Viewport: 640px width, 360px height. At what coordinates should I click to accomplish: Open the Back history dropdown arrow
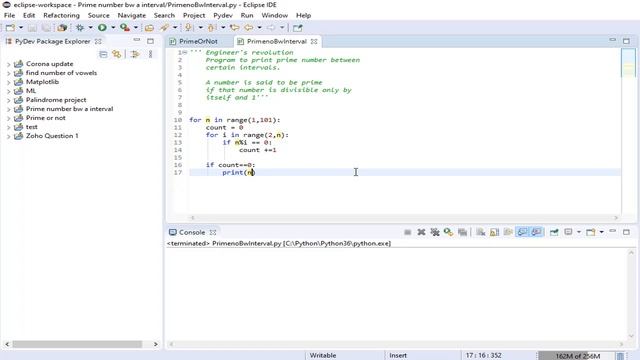point(259,28)
